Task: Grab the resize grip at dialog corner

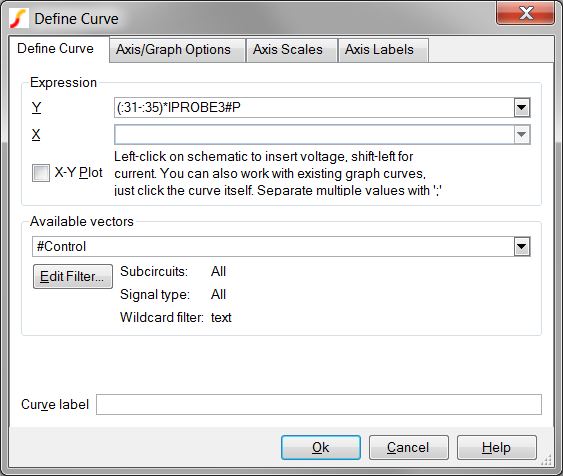Action: pyautogui.click(x=546, y=459)
